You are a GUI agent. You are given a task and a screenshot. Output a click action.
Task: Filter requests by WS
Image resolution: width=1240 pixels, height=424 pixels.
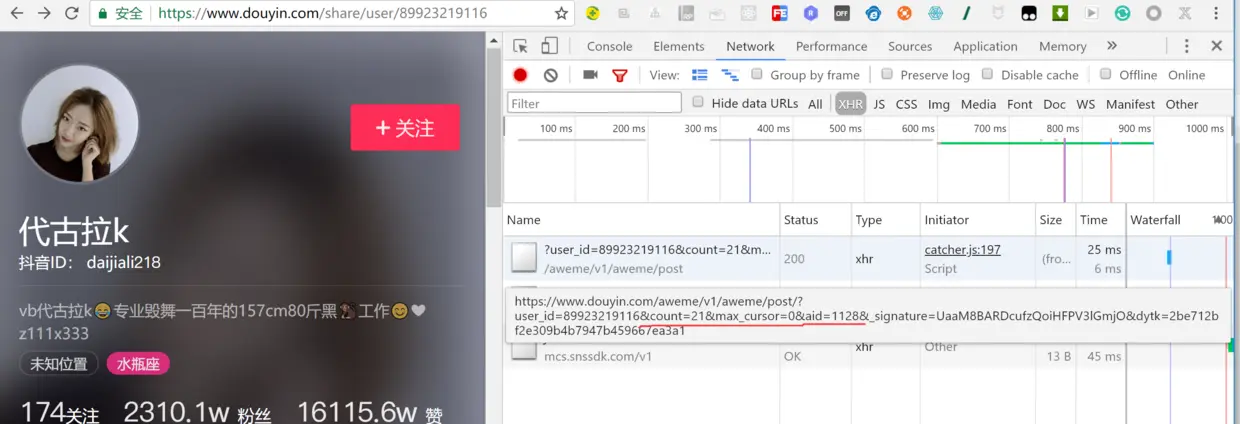(x=1085, y=104)
